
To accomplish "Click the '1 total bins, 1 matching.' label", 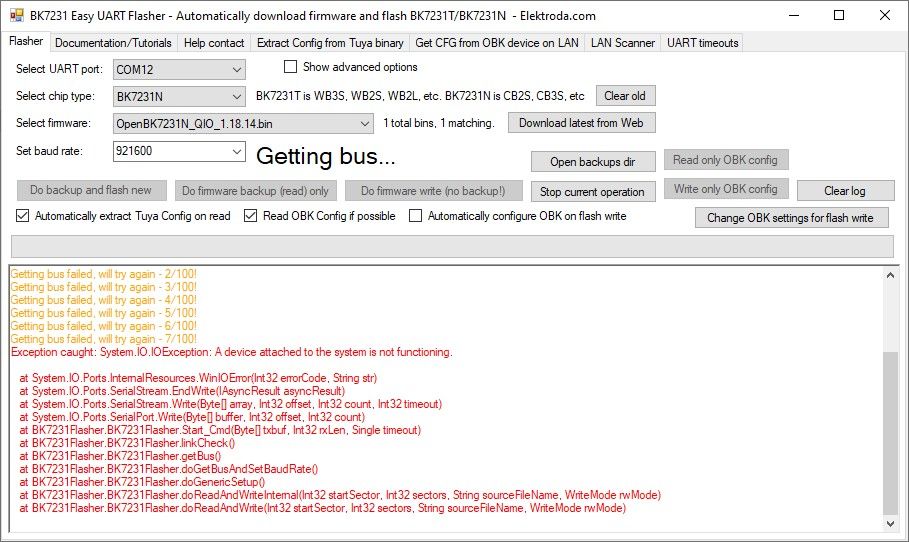I will click(439, 123).
